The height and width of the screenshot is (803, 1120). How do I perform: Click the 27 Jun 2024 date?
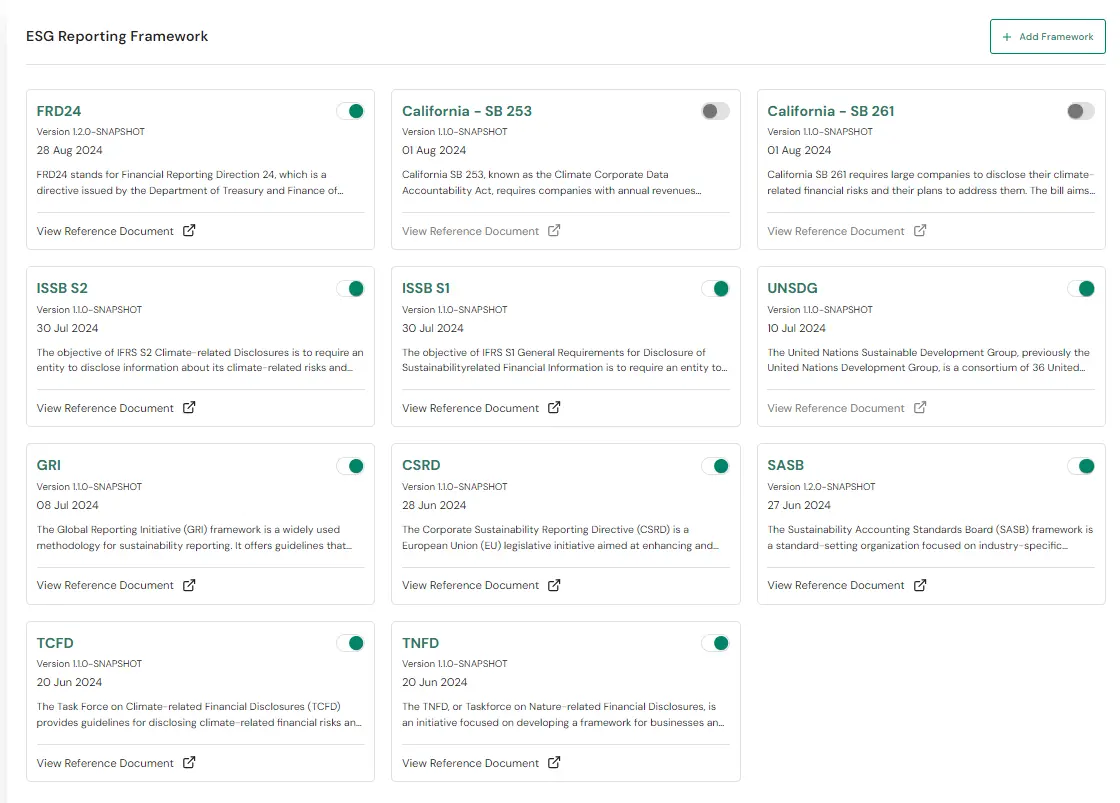tap(799, 505)
